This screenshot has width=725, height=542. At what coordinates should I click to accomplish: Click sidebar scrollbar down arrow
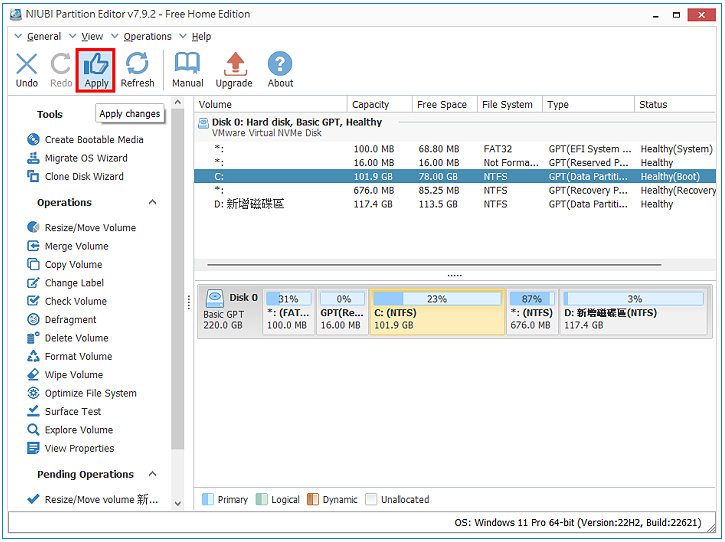[x=178, y=504]
